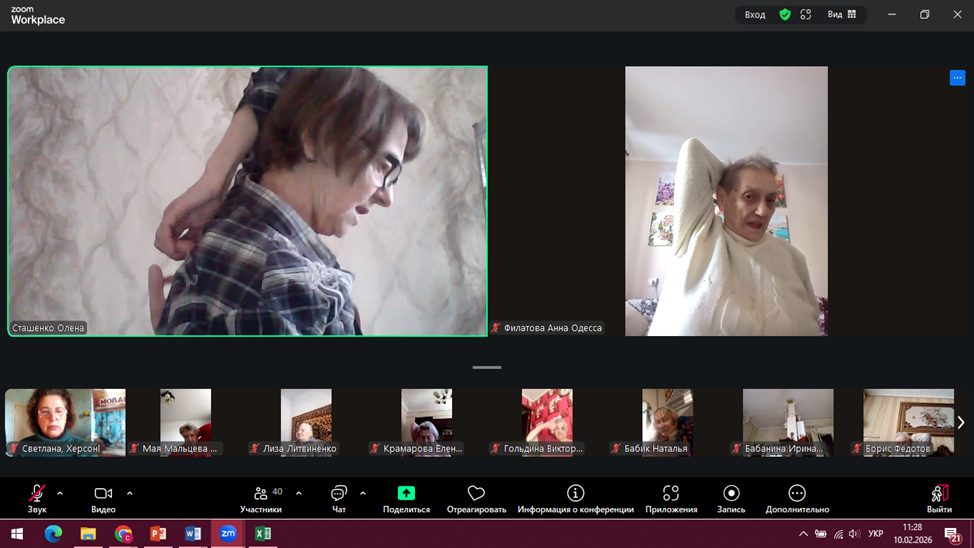Toggle camera using the Видео button
This screenshot has height=548, width=974.
coord(103,497)
